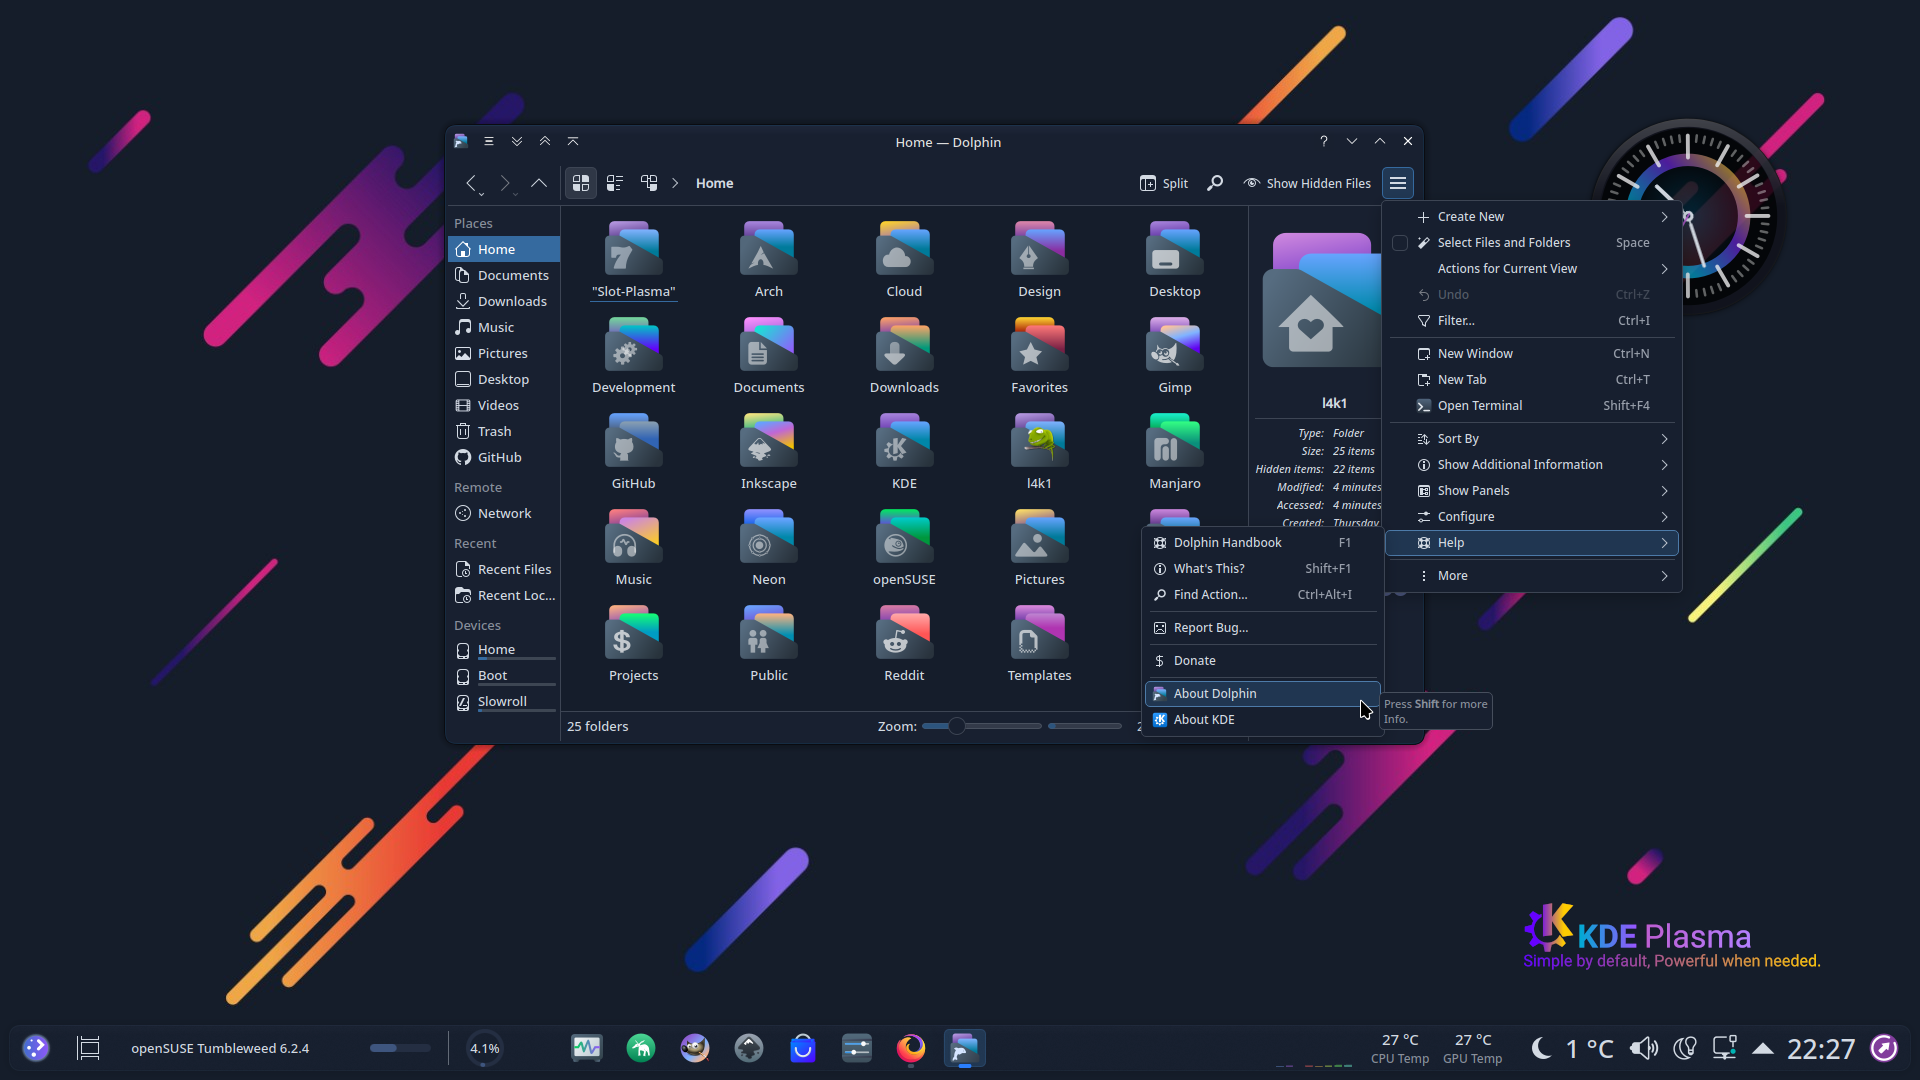Open Dolphin Handbook from Help submenu

(x=1263, y=543)
